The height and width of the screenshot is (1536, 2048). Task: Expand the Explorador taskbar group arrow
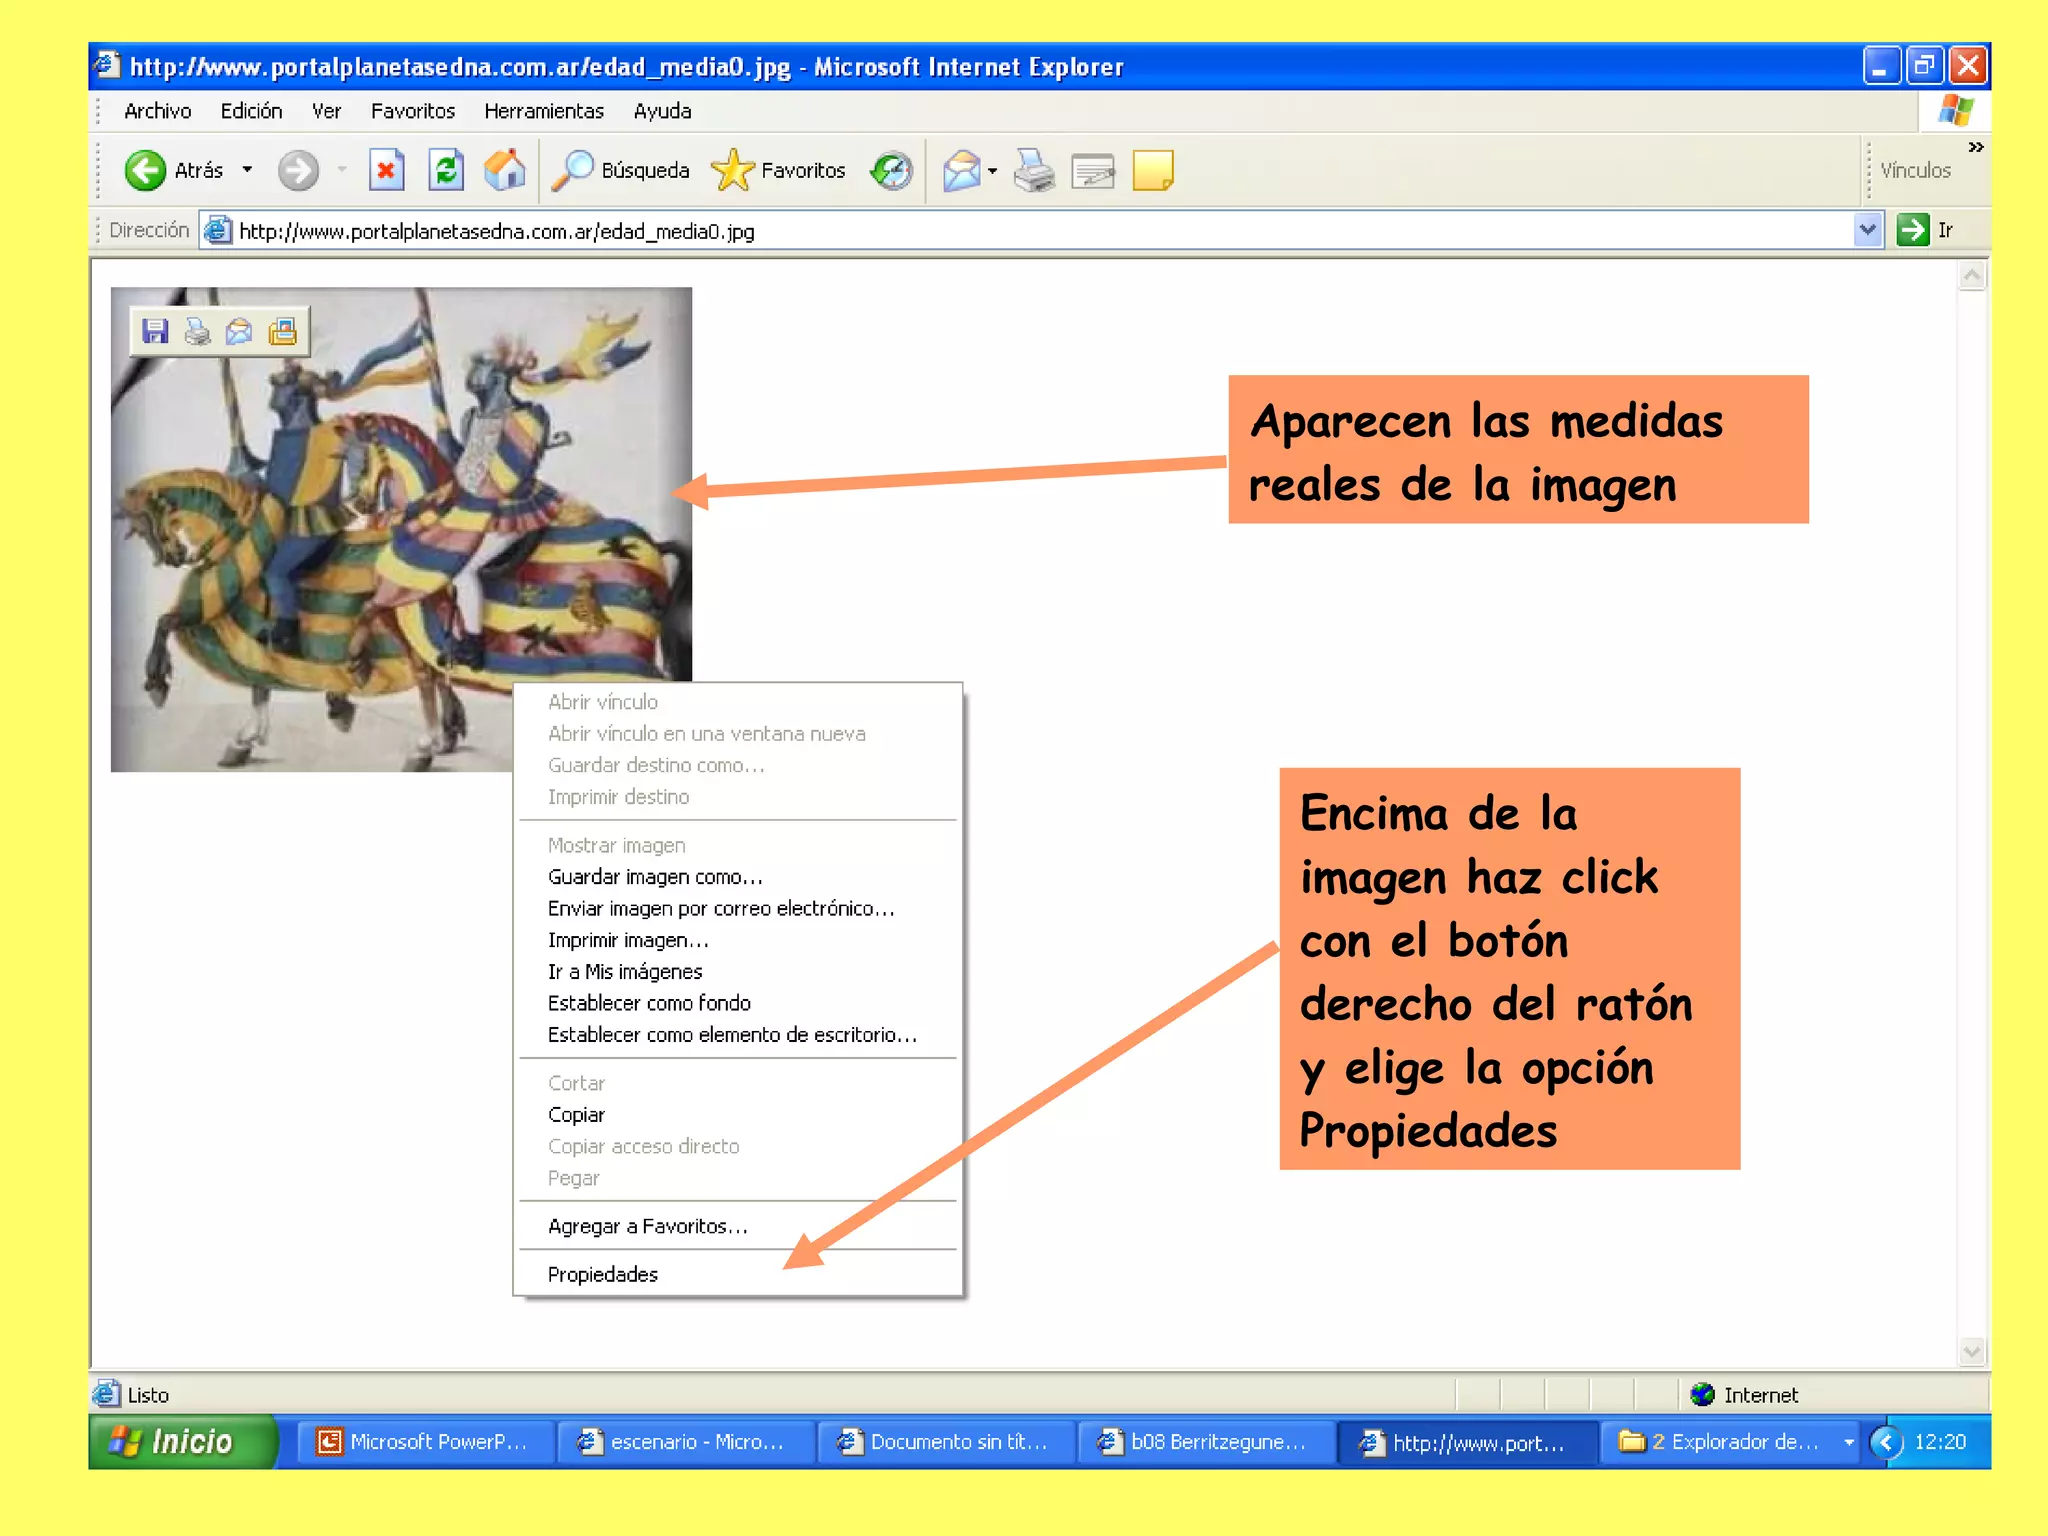pyautogui.click(x=1848, y=1442)
